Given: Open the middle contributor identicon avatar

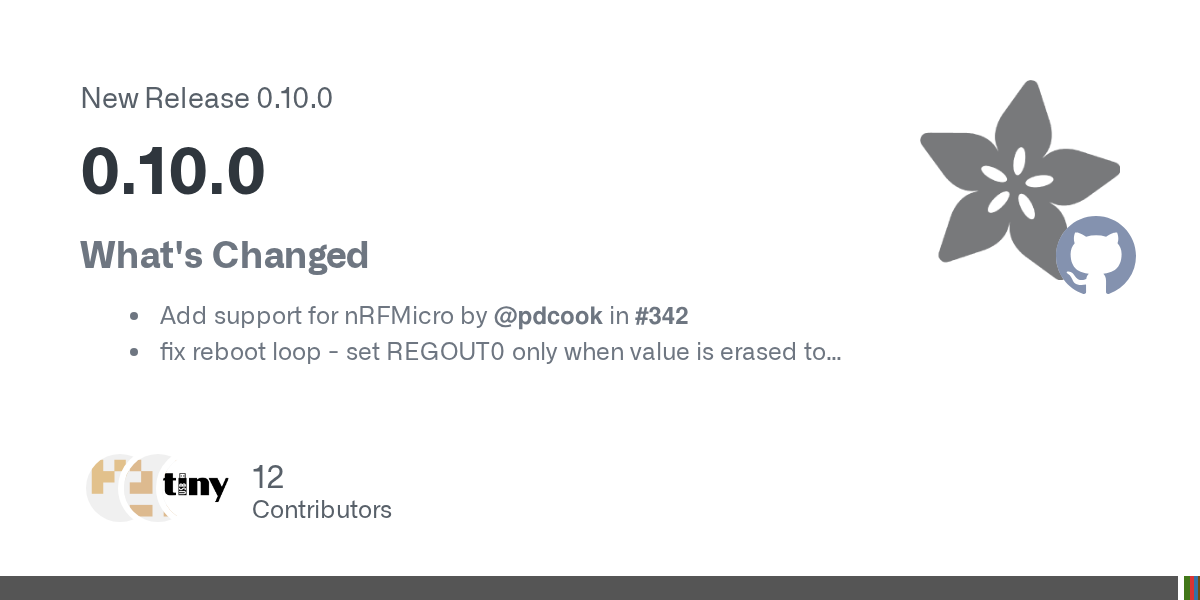Looking at the screenshot, I should coord(152,487).
